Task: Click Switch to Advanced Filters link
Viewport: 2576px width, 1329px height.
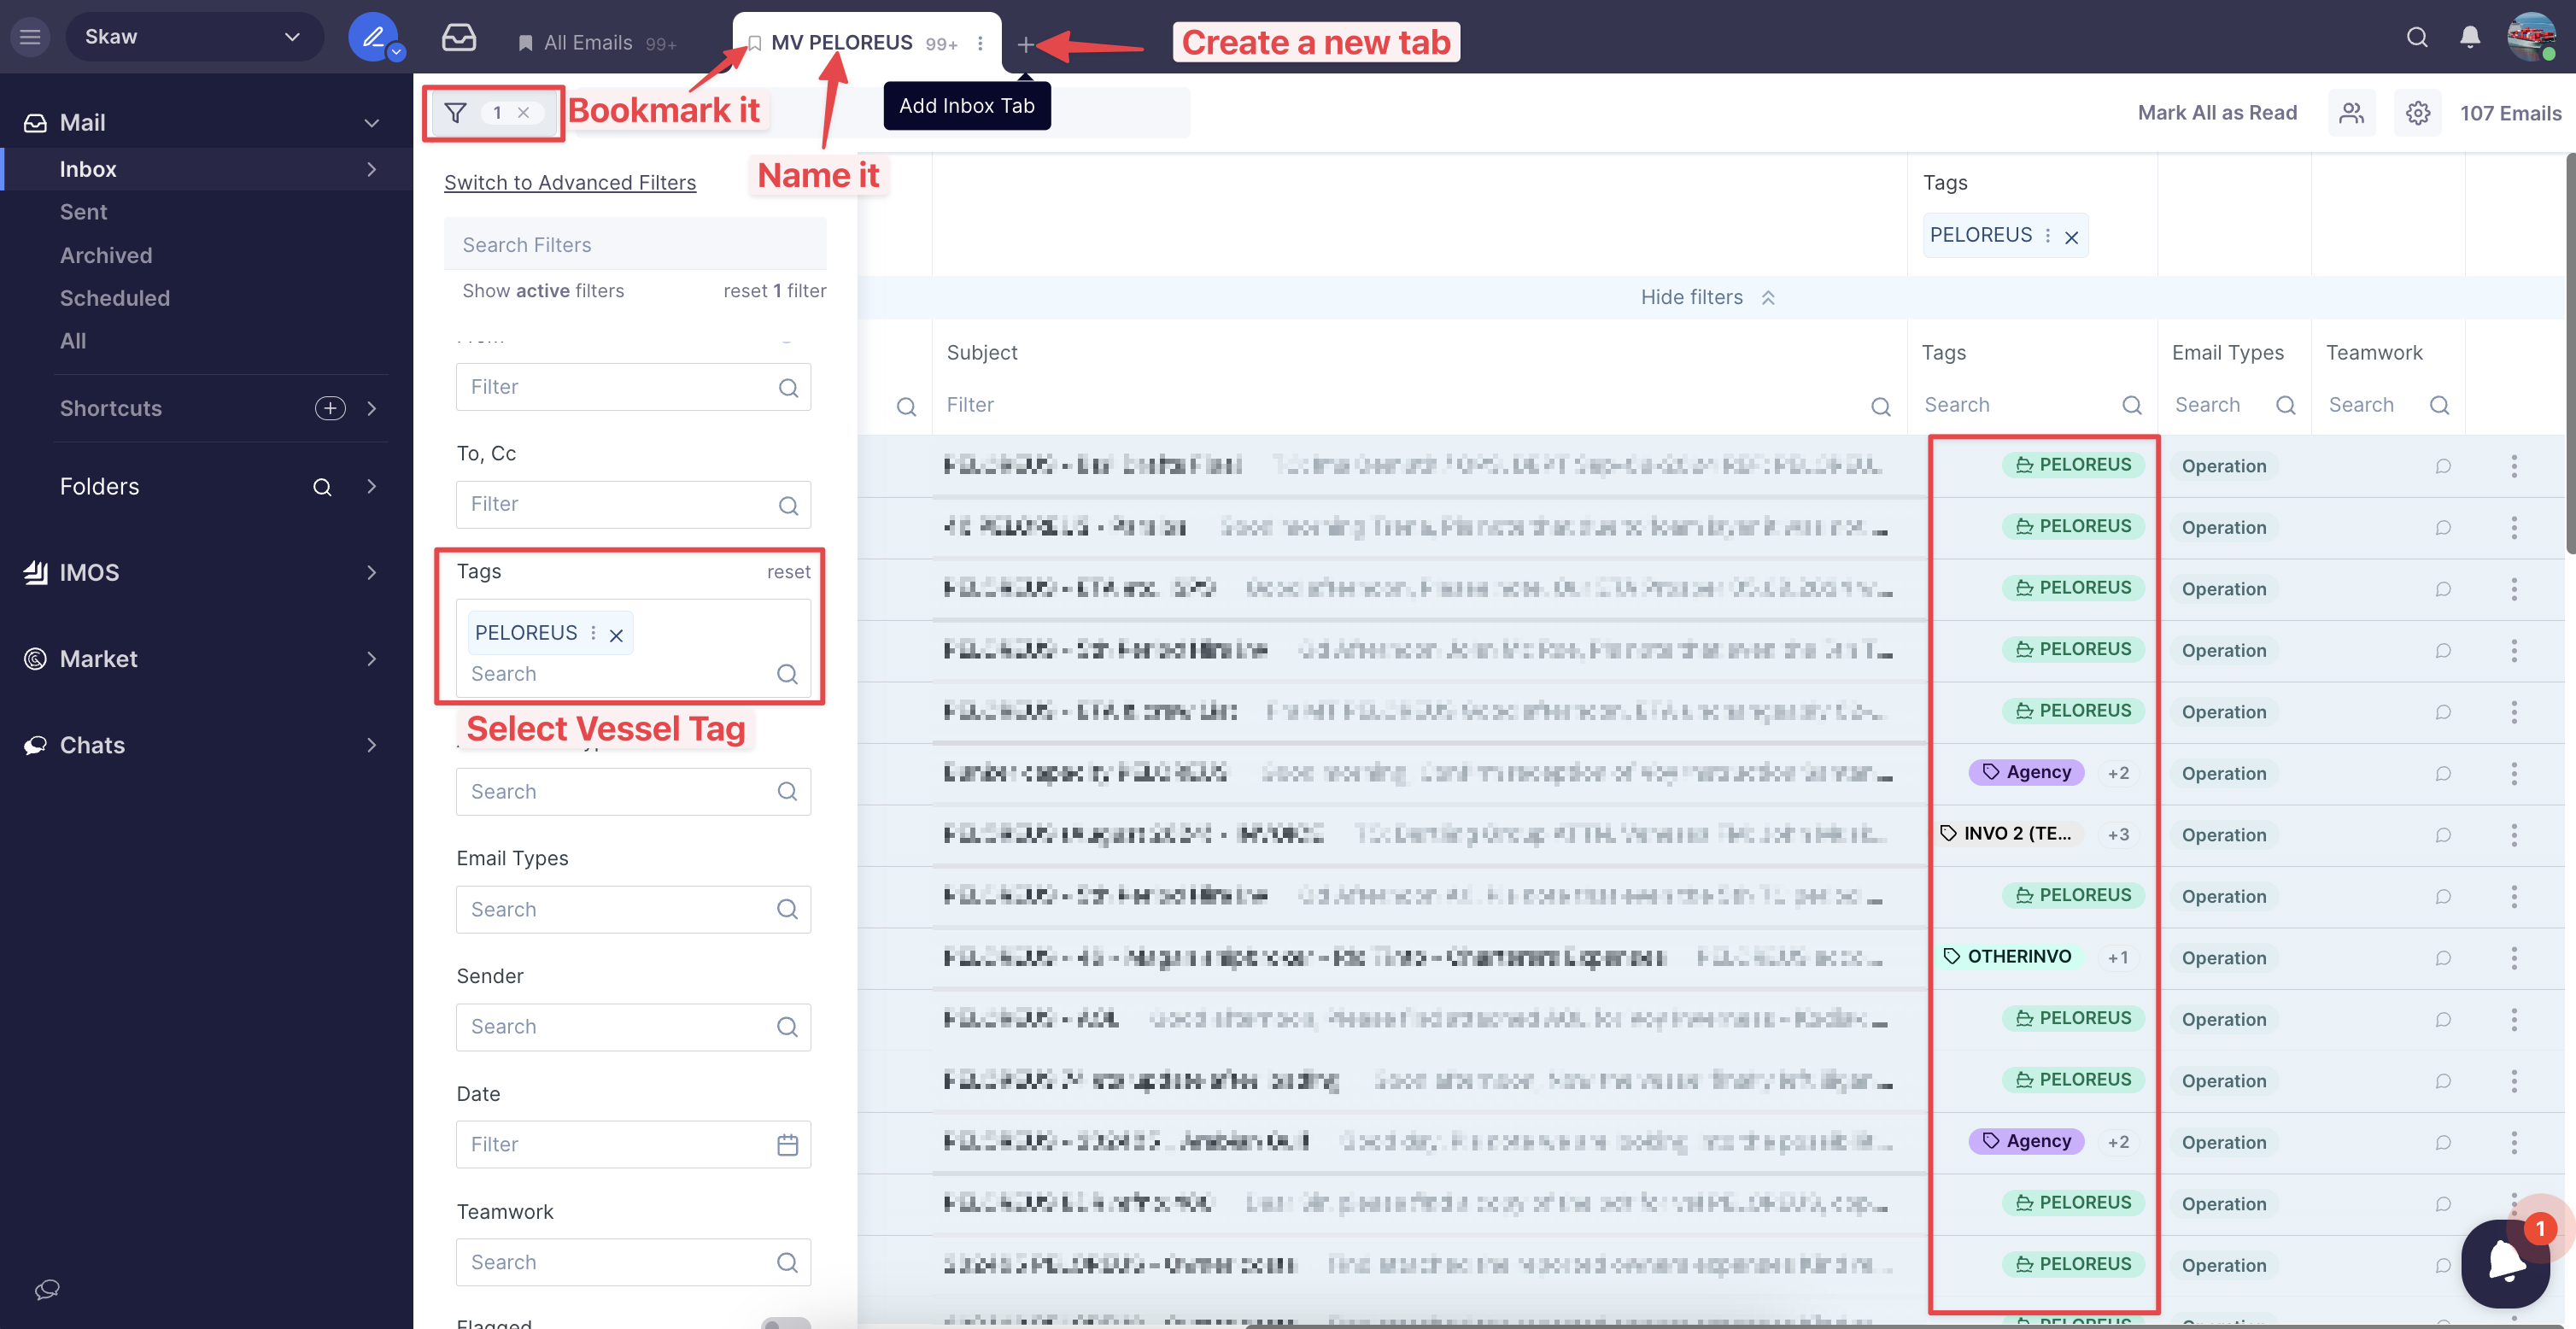Action: 569,182
